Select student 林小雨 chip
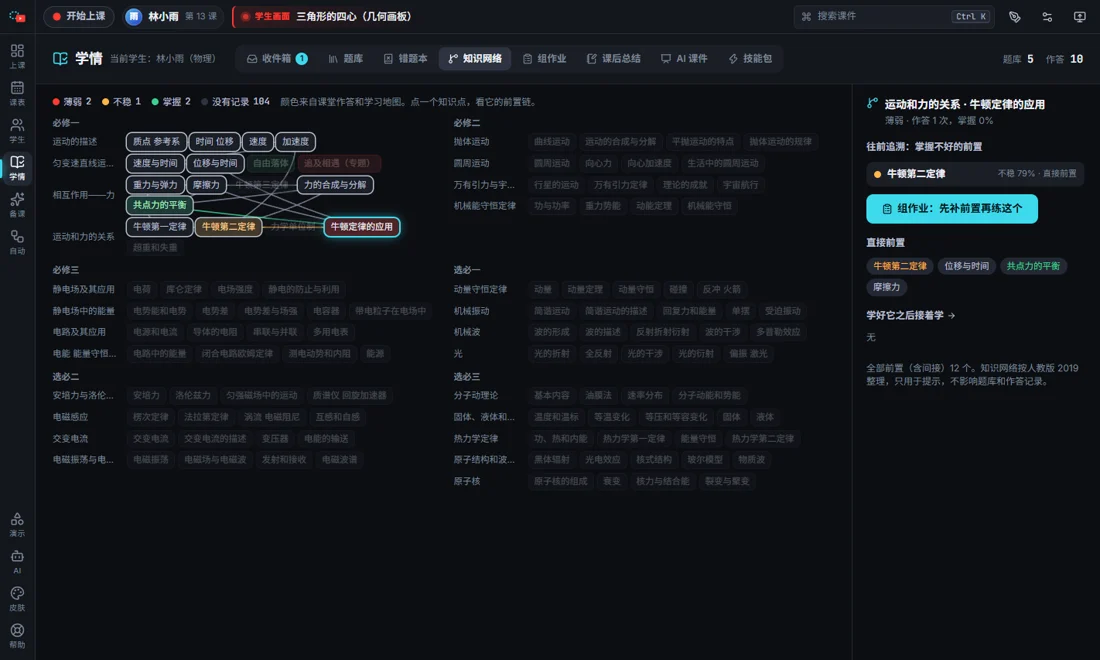Viewport: 1100px width, 660px height. pyautogui.click(x=173, y=16)
